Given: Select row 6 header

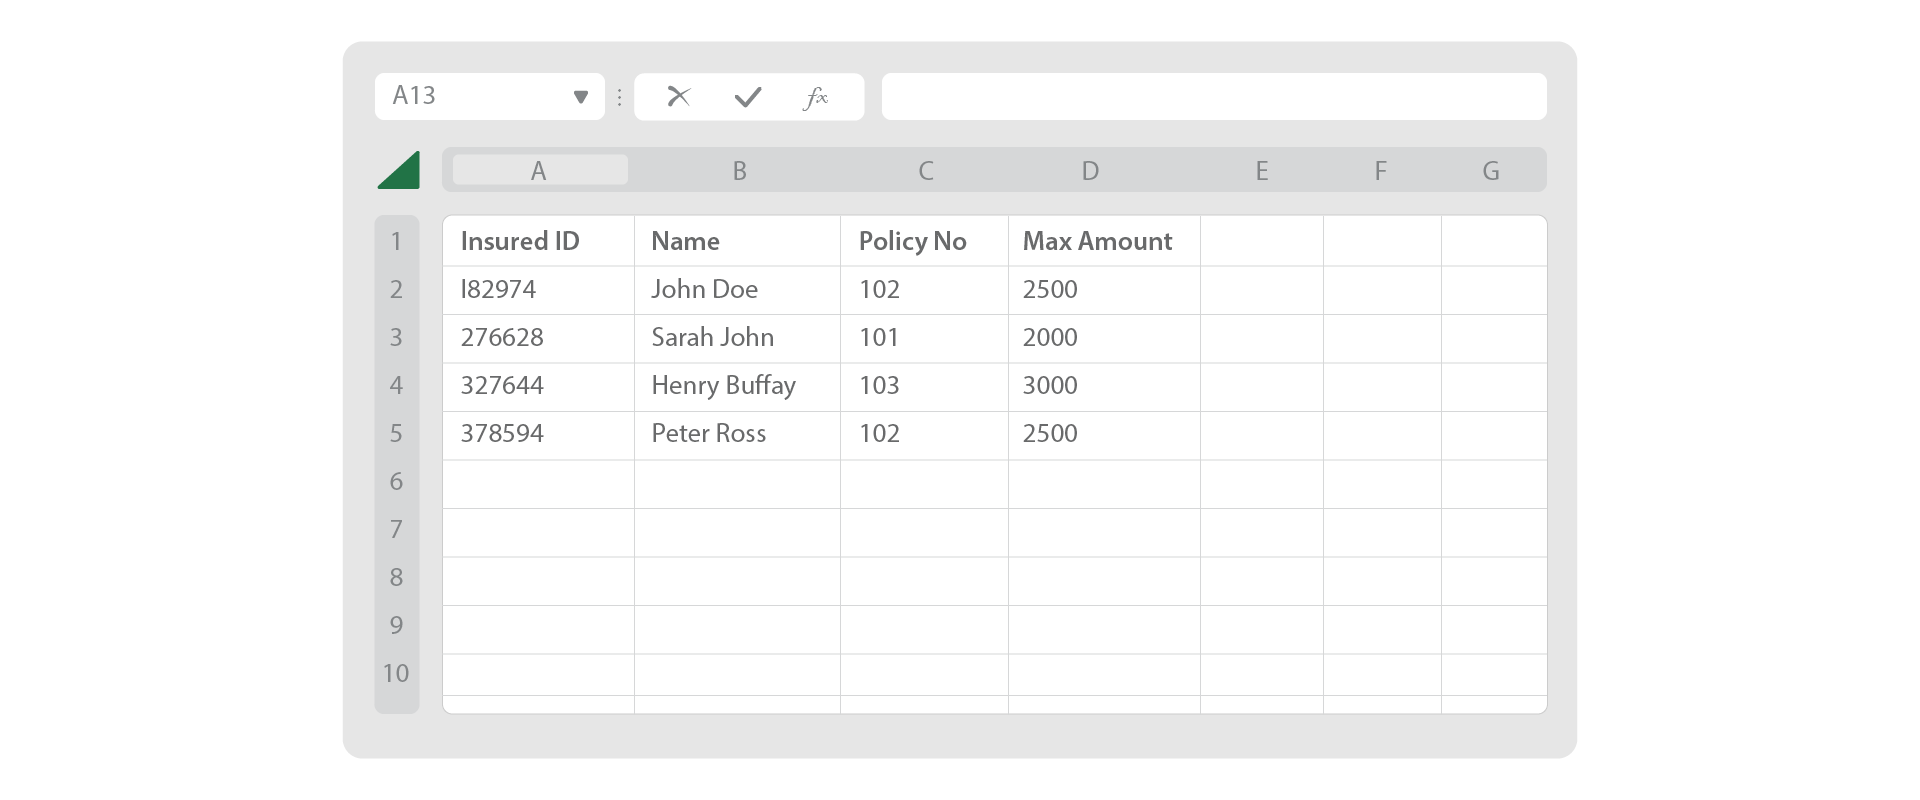Looking at the screenshot, I should (x=396, y=481).
